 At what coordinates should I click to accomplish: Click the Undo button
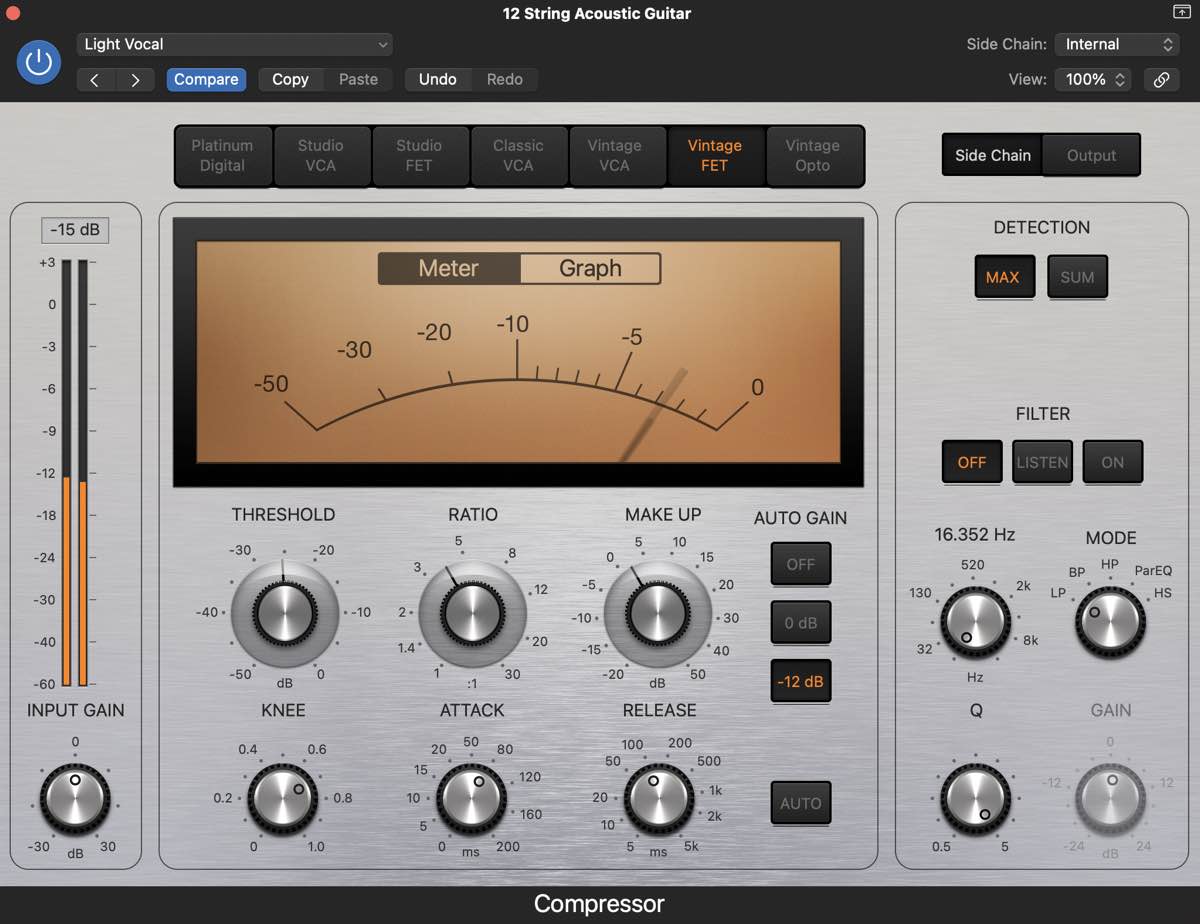tap(437, 80)
